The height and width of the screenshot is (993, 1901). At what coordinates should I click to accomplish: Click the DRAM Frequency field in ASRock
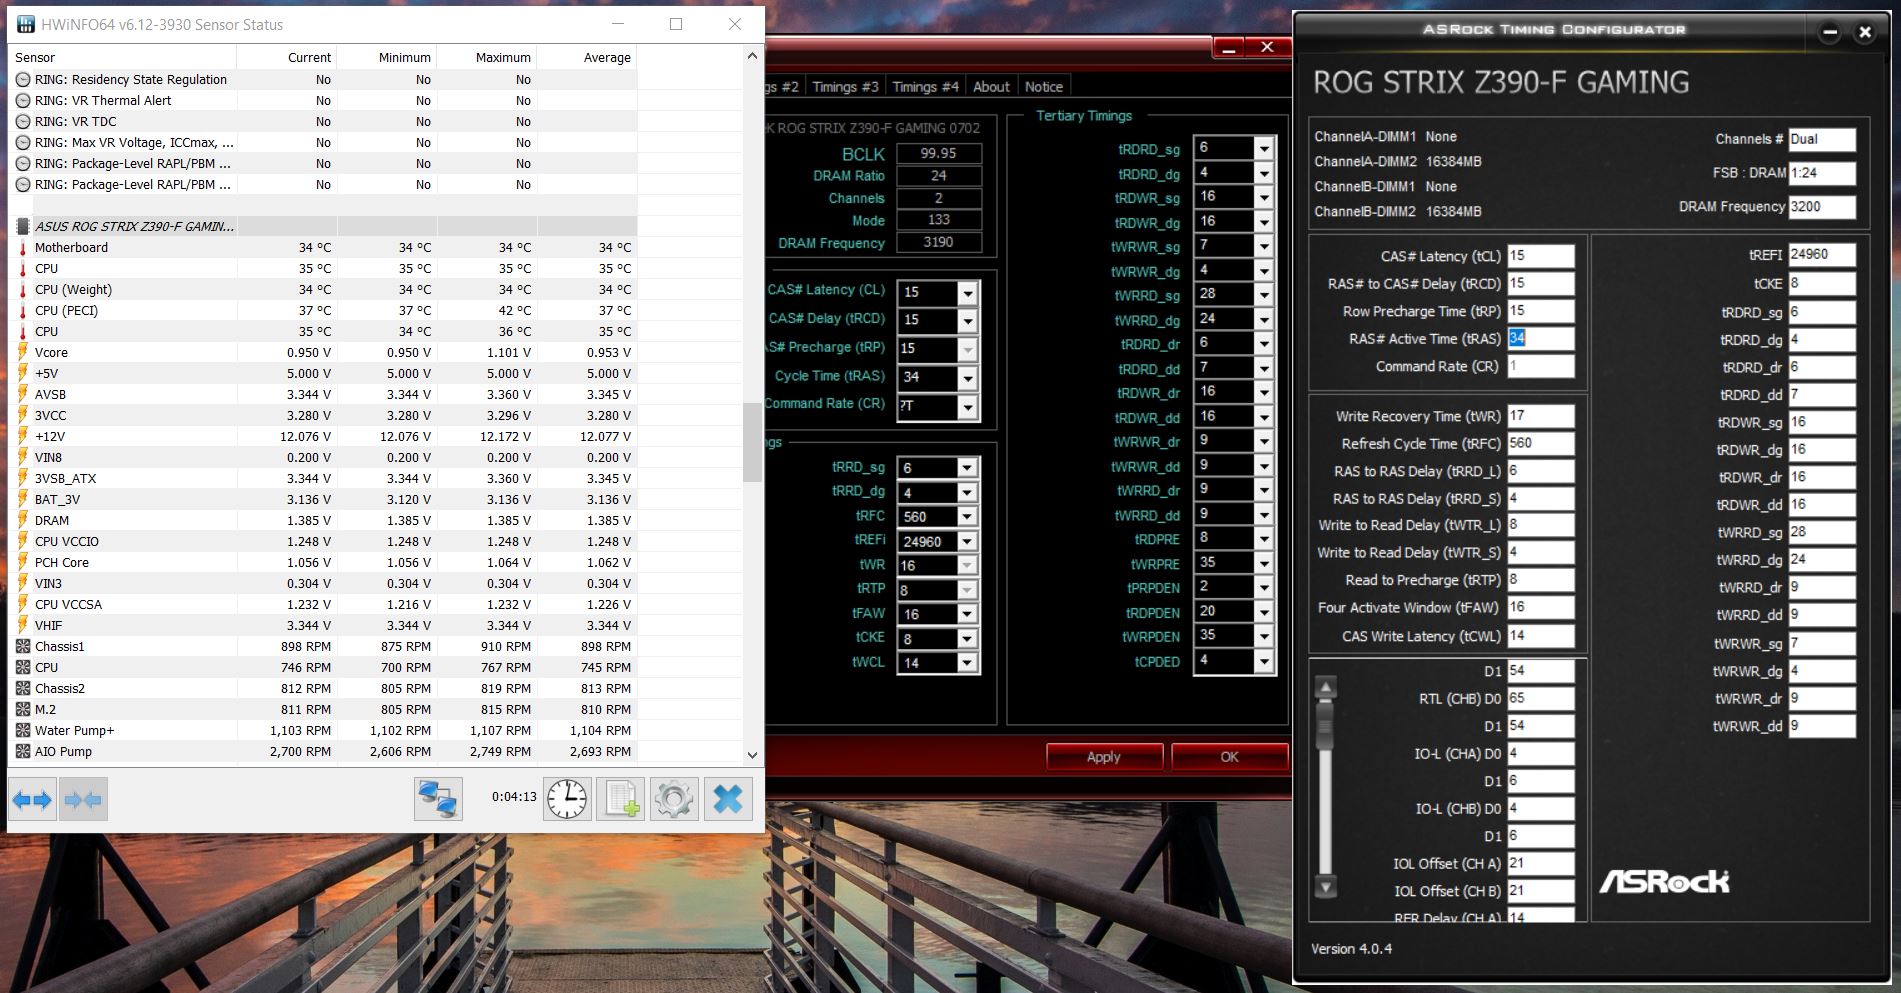[1821, 207]
